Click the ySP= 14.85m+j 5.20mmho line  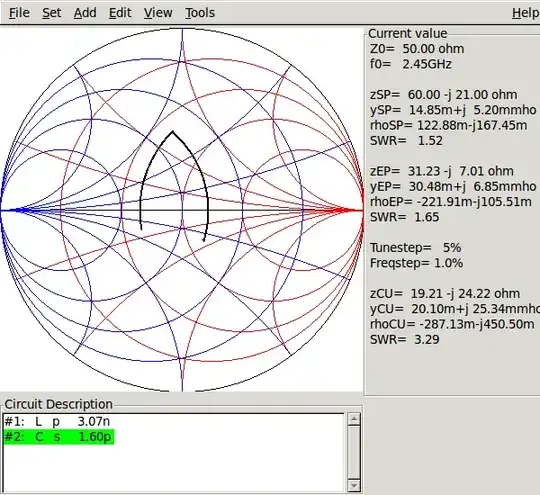[x=453, y=110]
